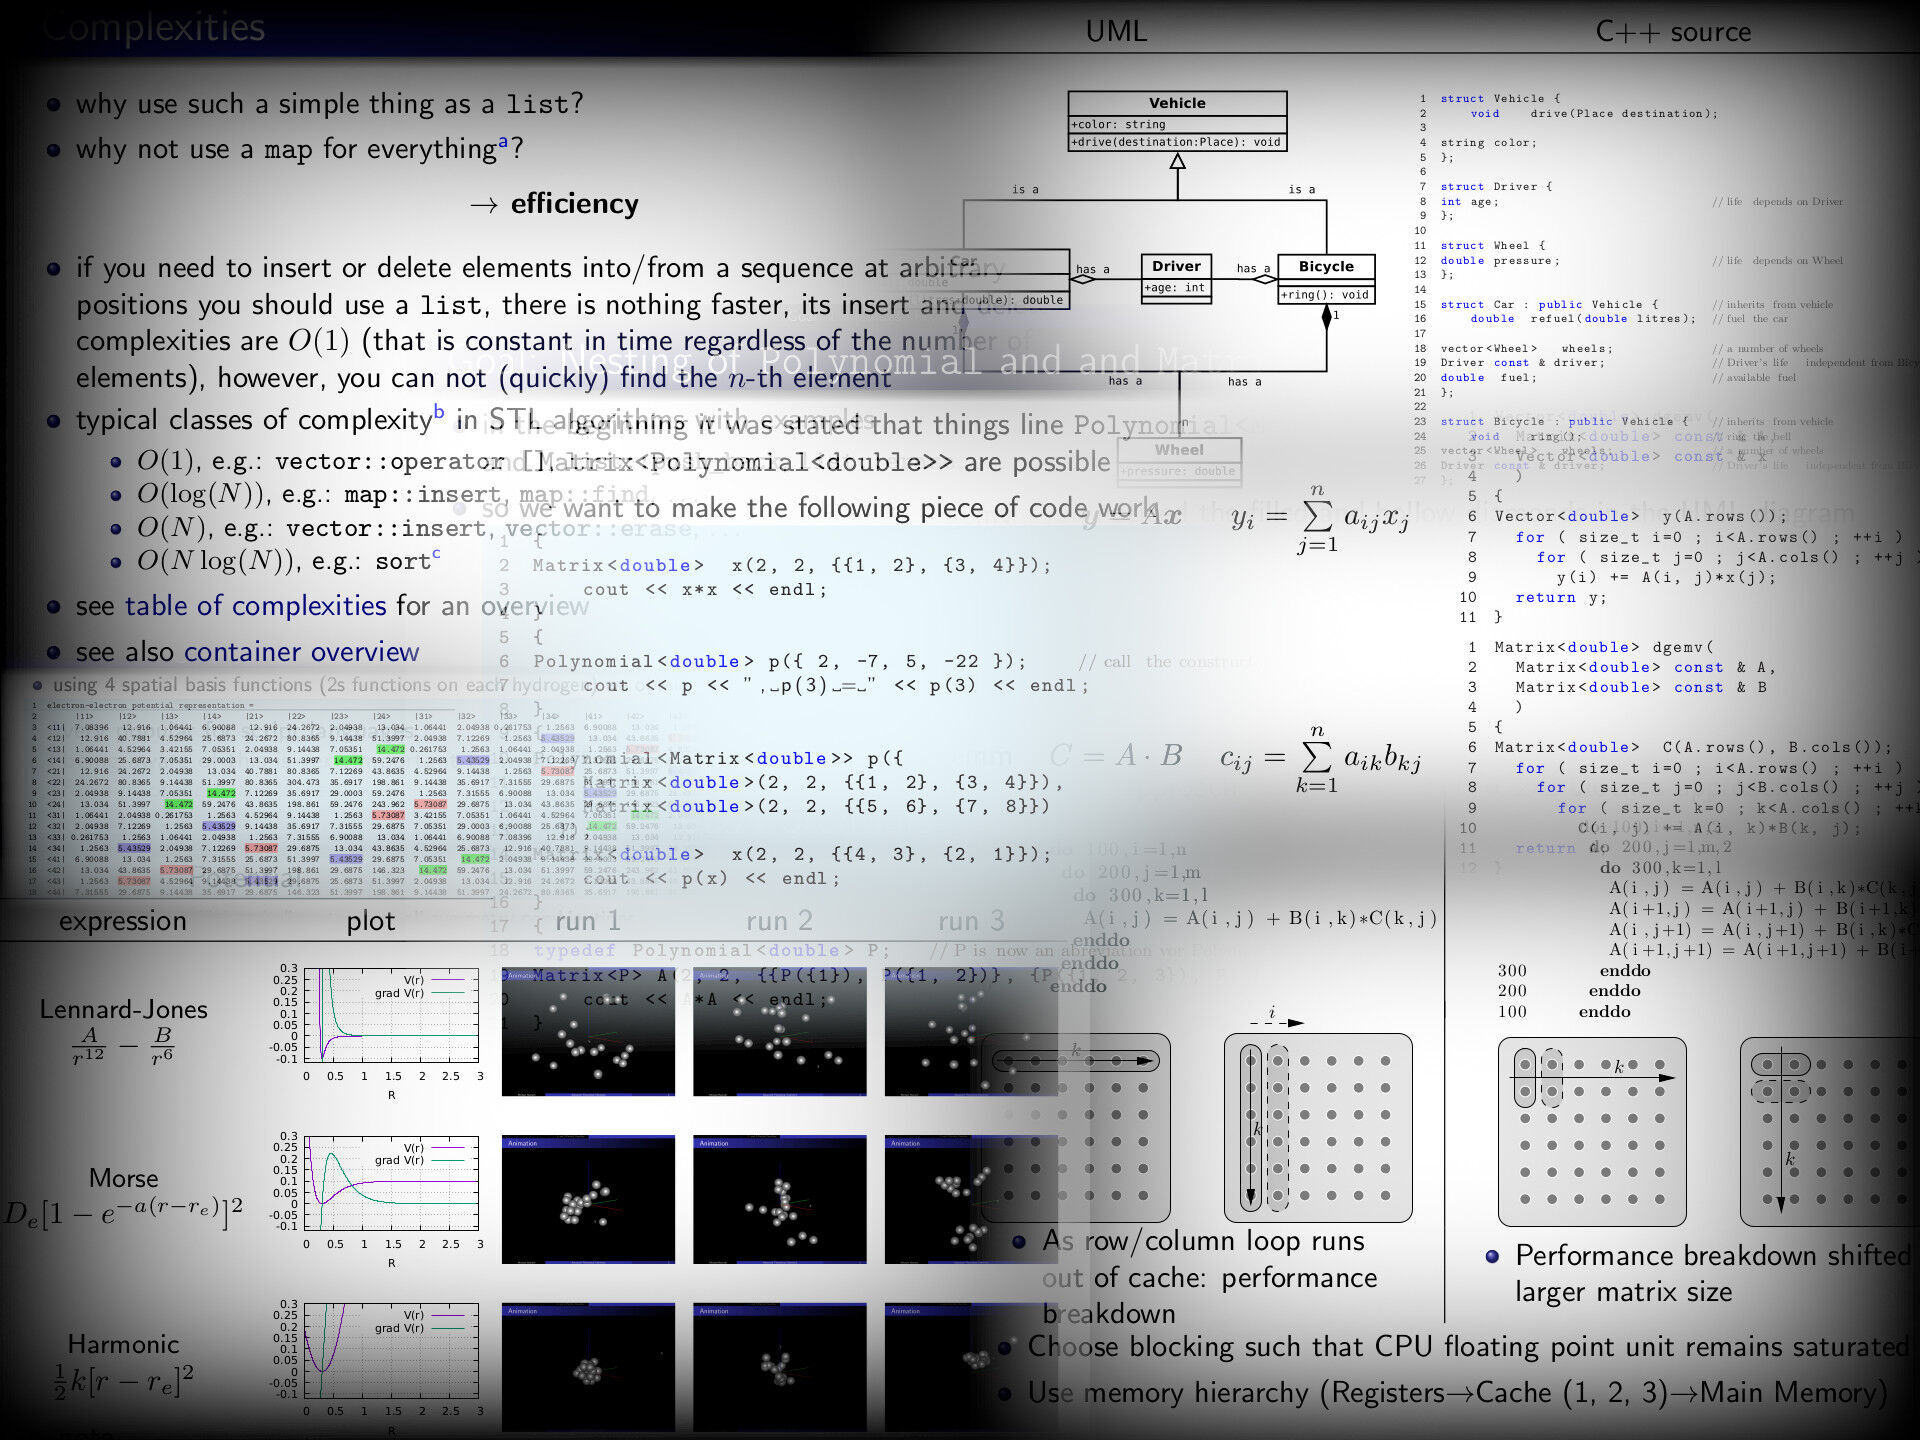Select code line "Polynomial<double> p({ 2, -7, 5, -22 });"
Screen dimensions: 1920x1440
[x=780, y=662]
